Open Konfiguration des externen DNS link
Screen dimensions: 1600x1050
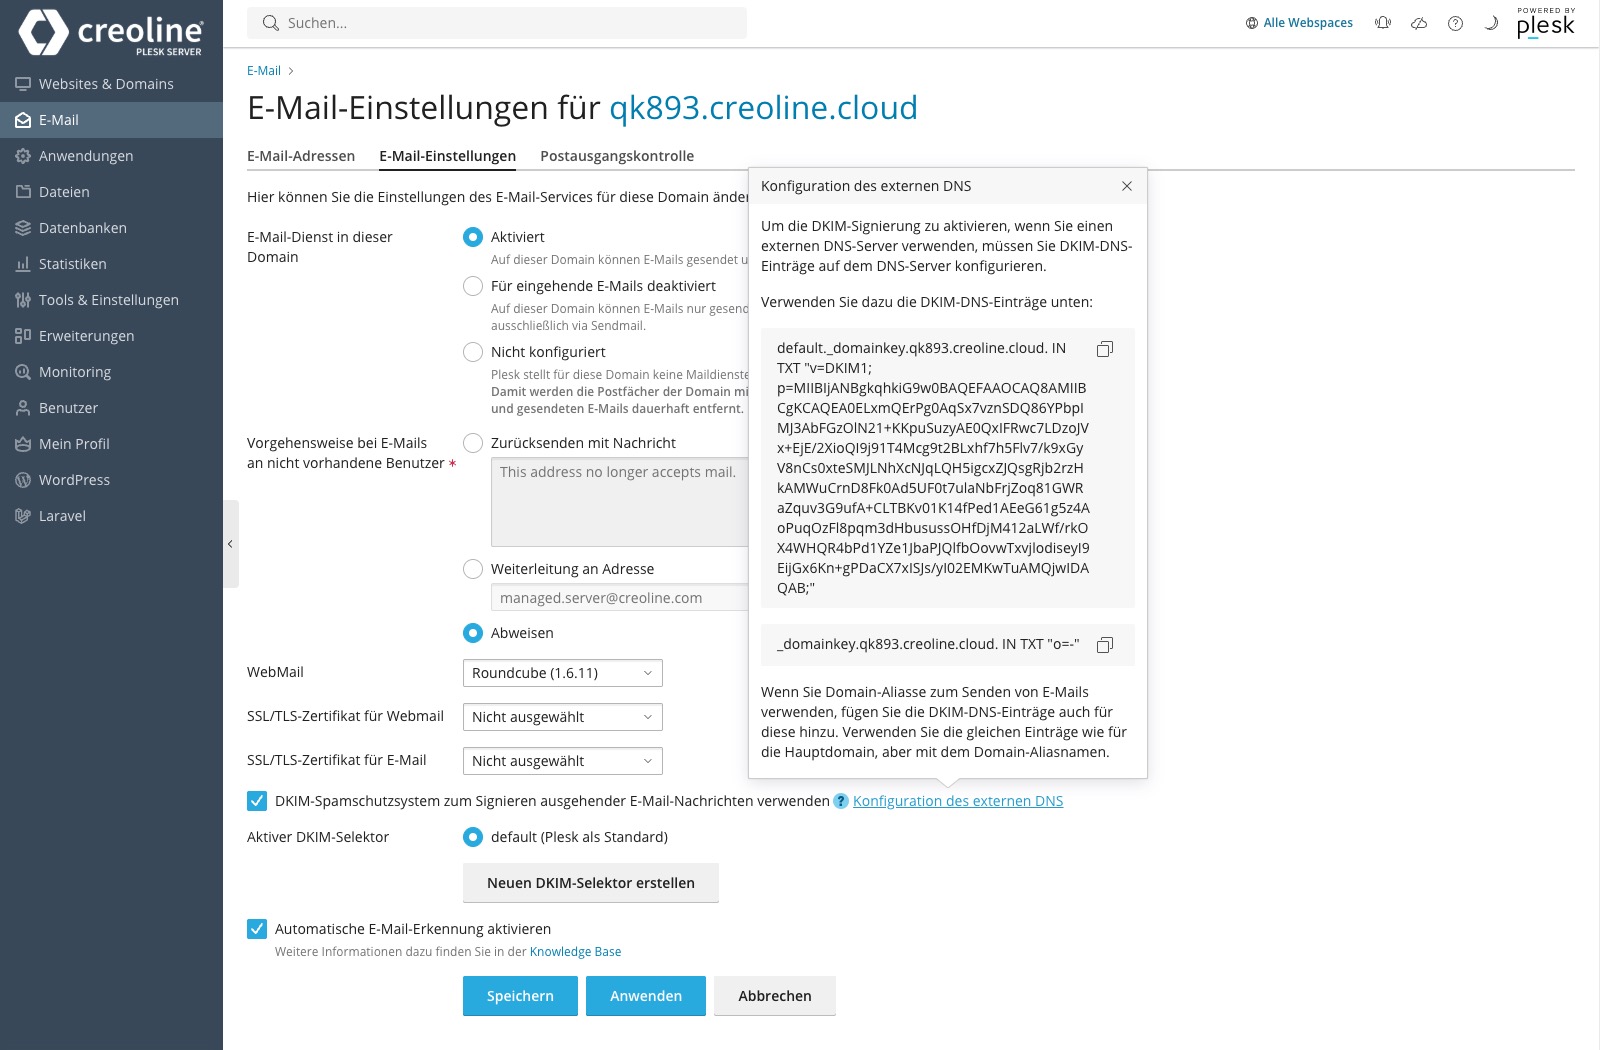(958, 801)
